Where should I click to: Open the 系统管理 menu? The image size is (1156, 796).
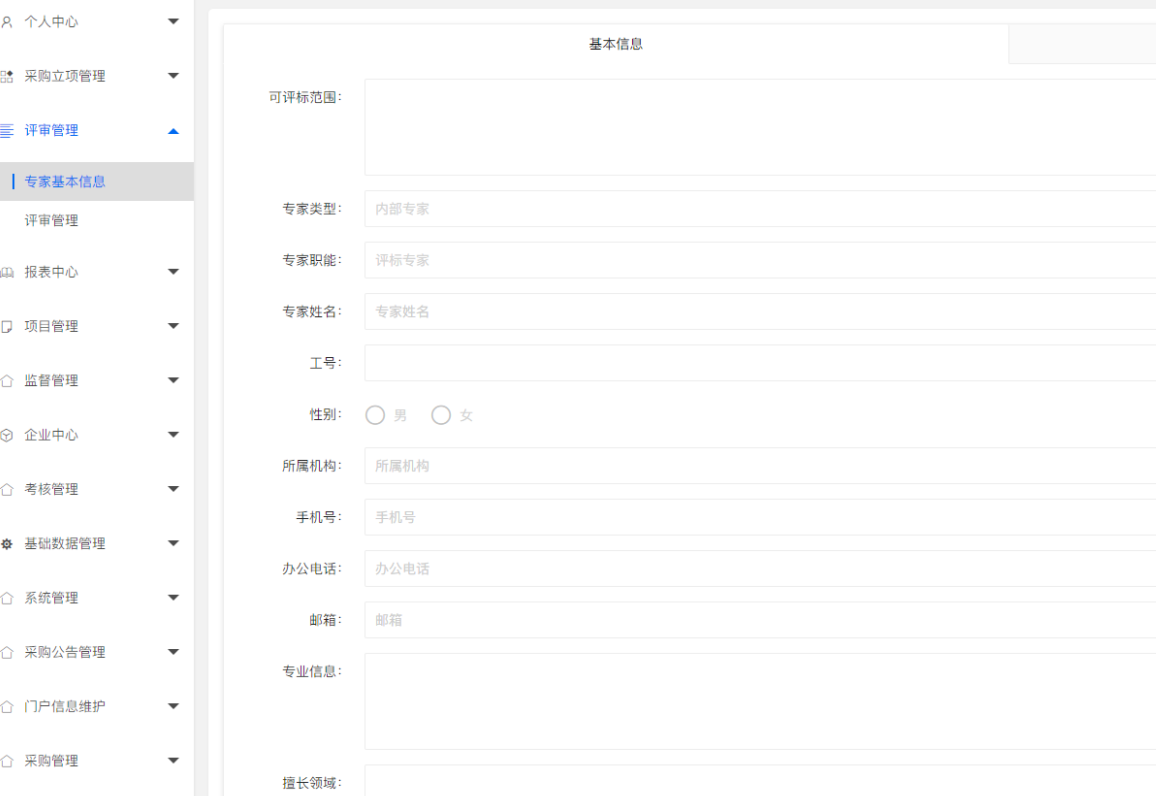coord(97,598)
